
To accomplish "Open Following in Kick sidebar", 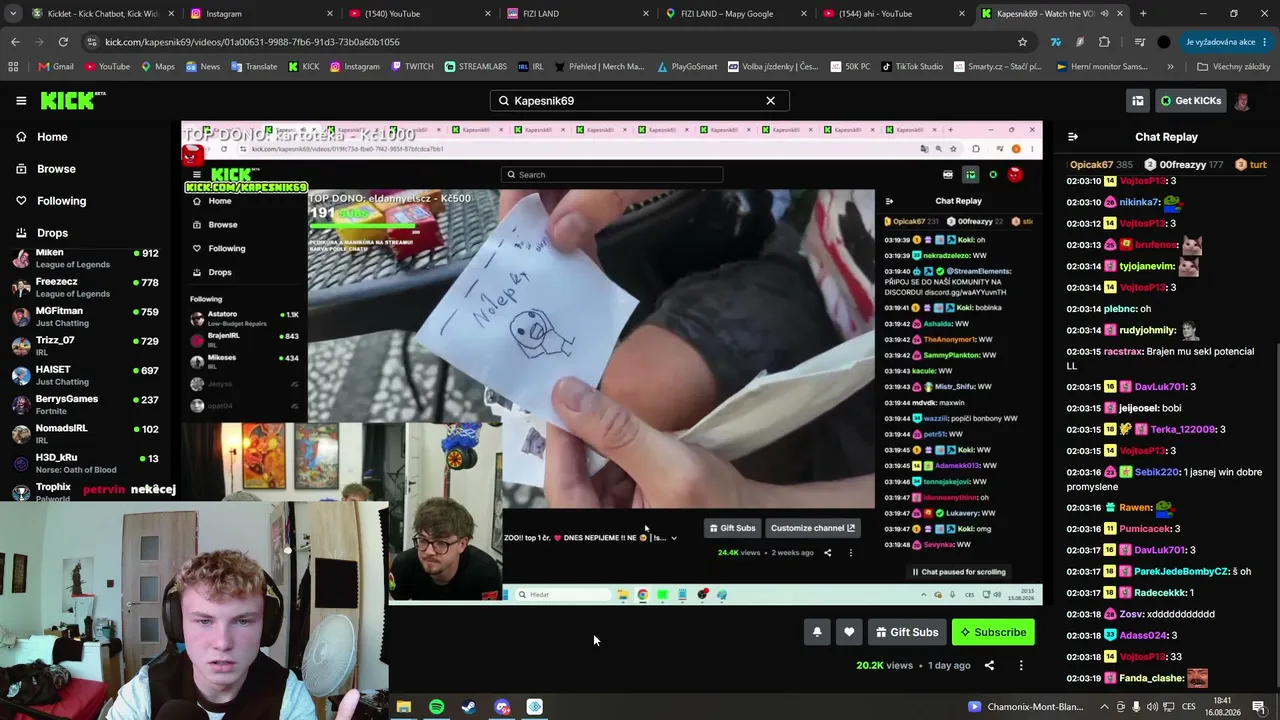I will pyautogui.click(x=61, y=201).
